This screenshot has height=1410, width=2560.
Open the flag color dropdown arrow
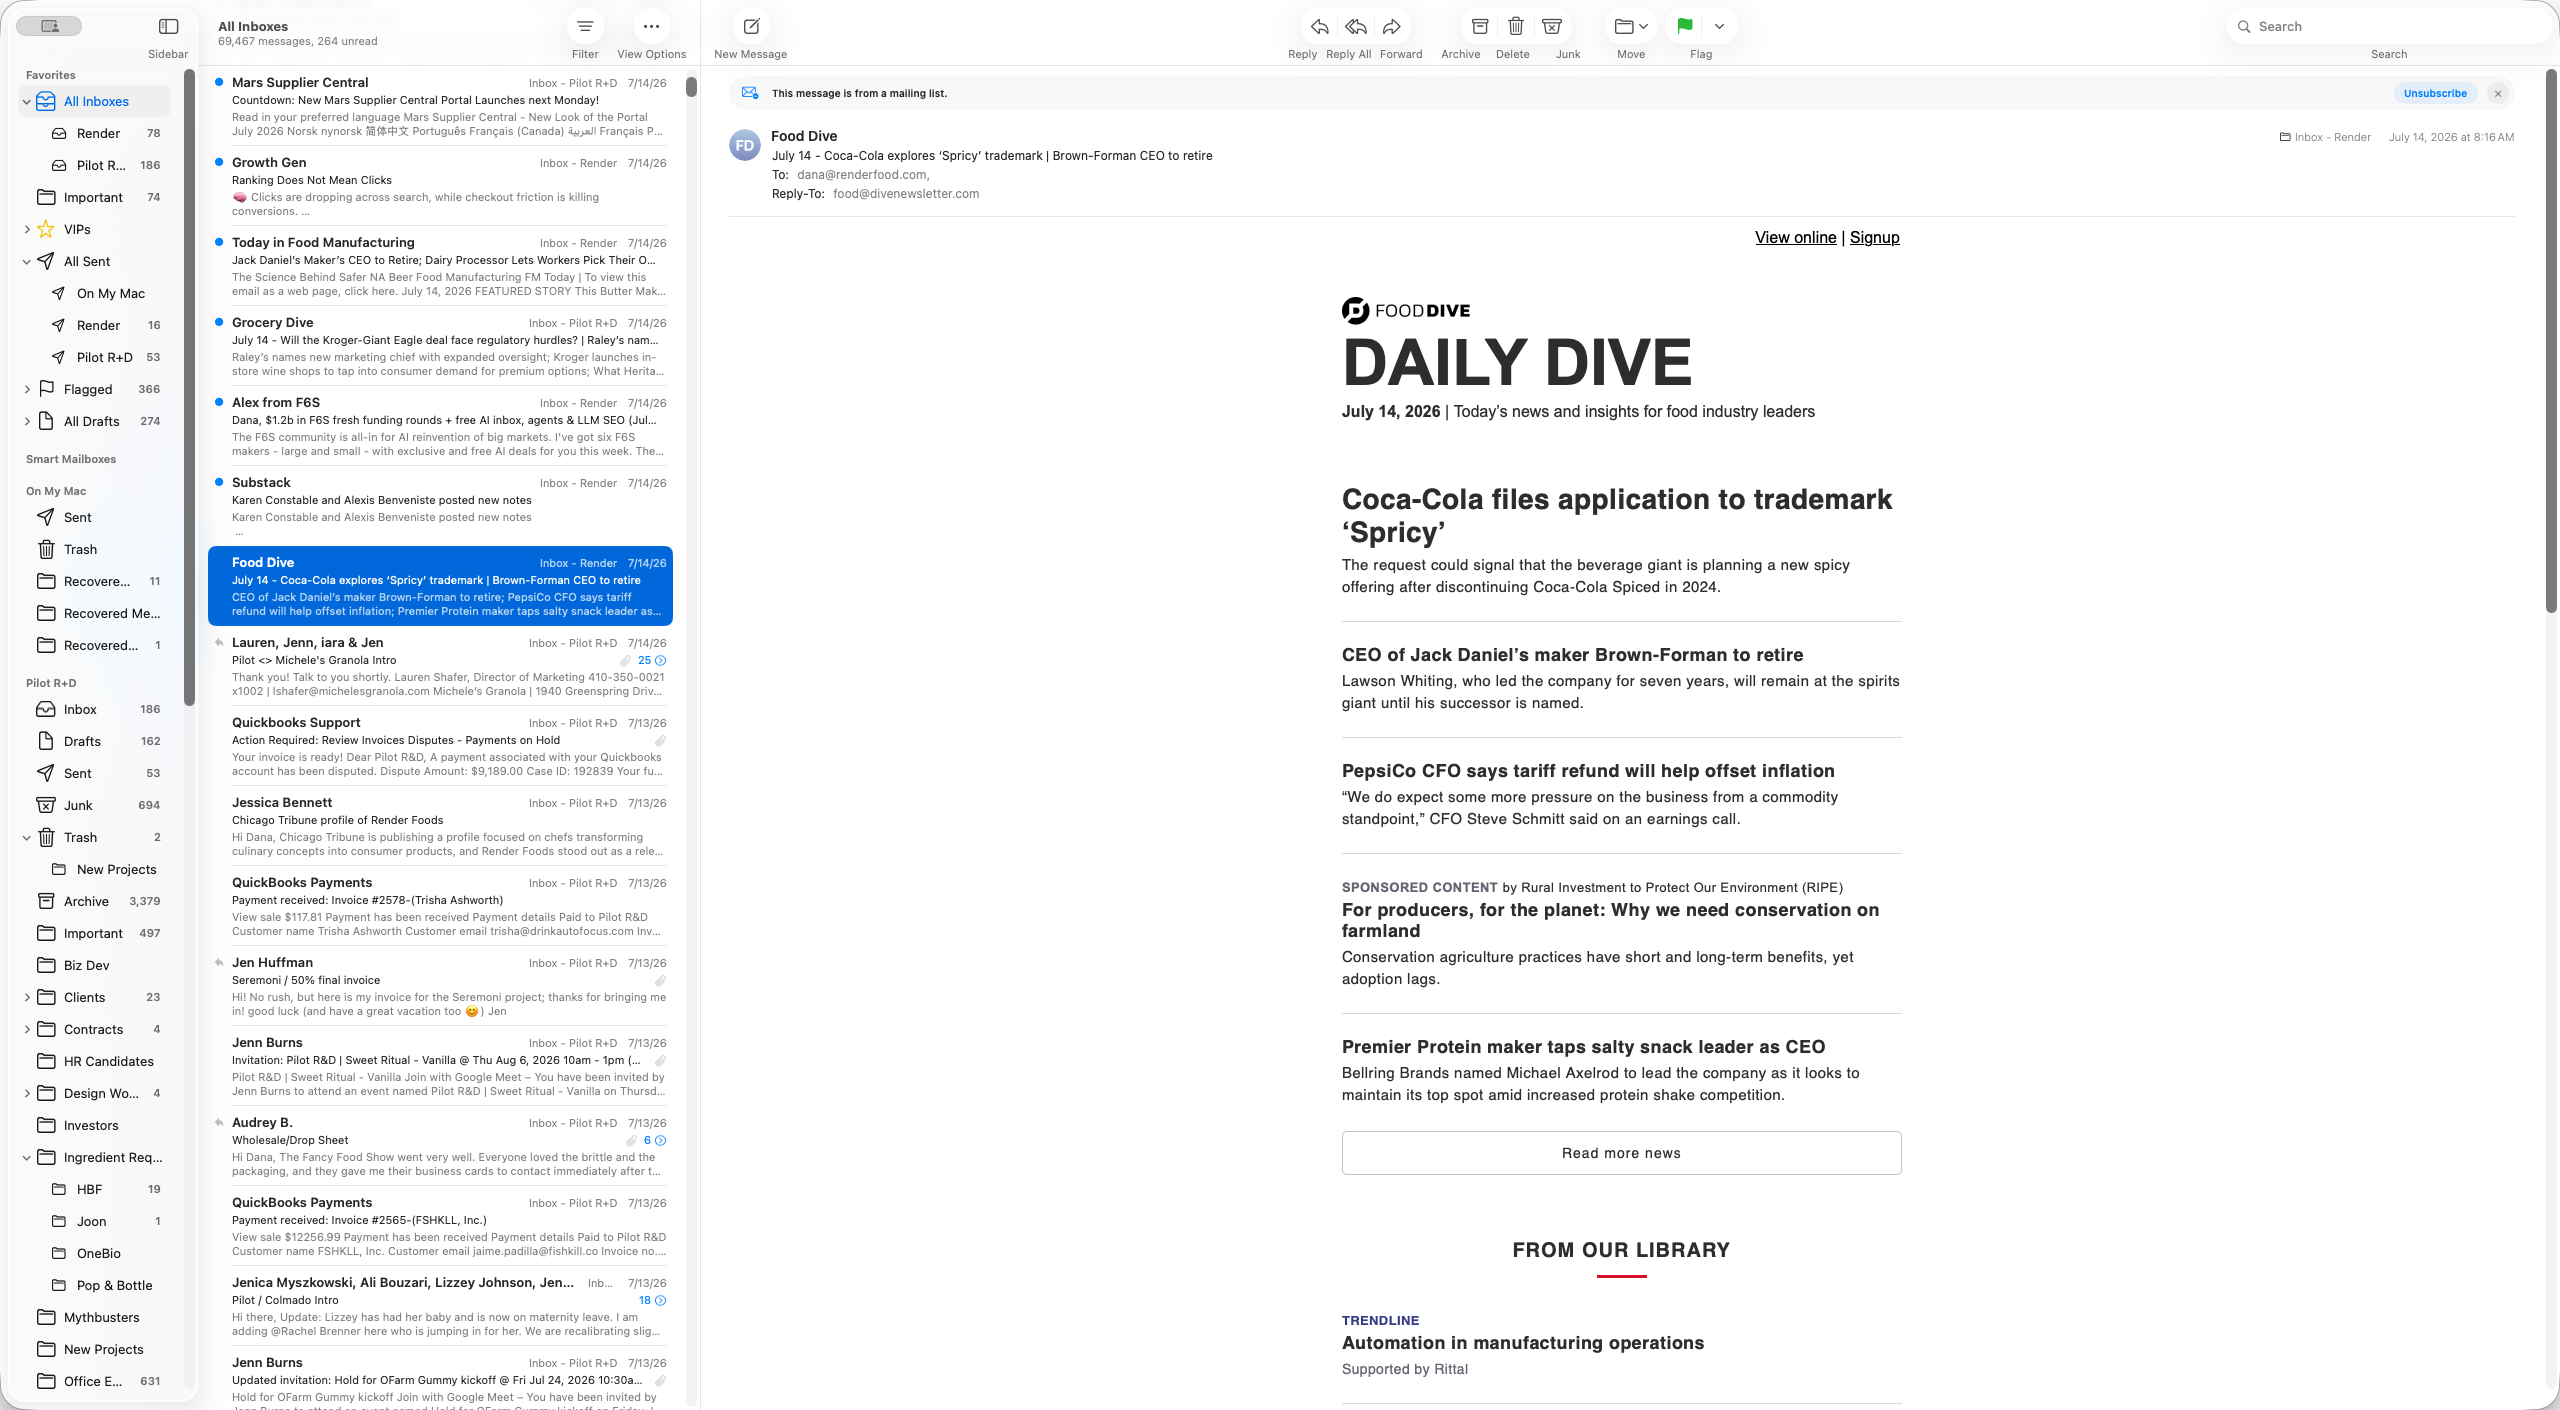(x=1719, y=27)
